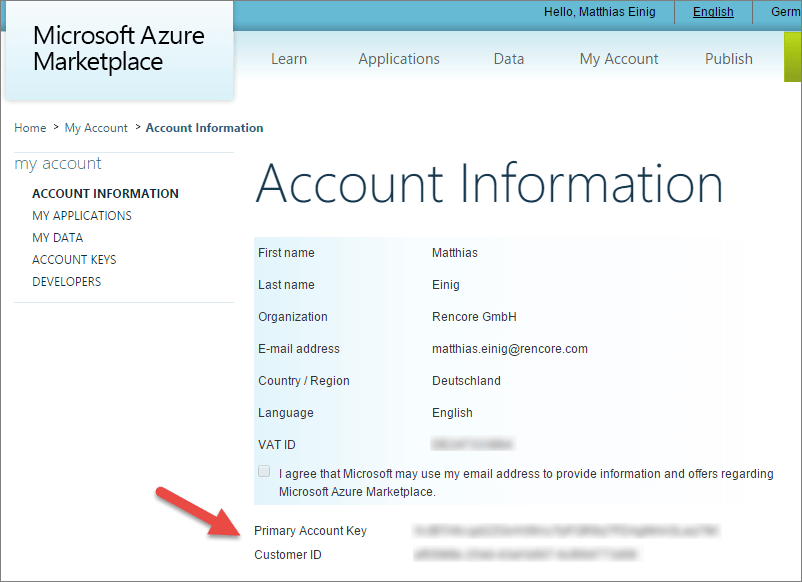Click the first name value 'Matthias'
This screenshot has height=582, width=802.
455,253
